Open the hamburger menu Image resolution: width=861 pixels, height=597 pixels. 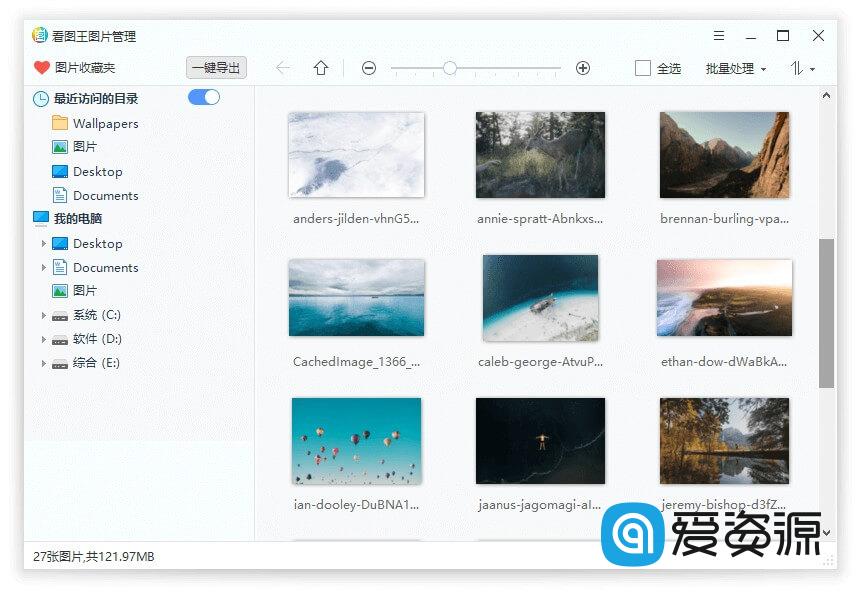(718, 34)
